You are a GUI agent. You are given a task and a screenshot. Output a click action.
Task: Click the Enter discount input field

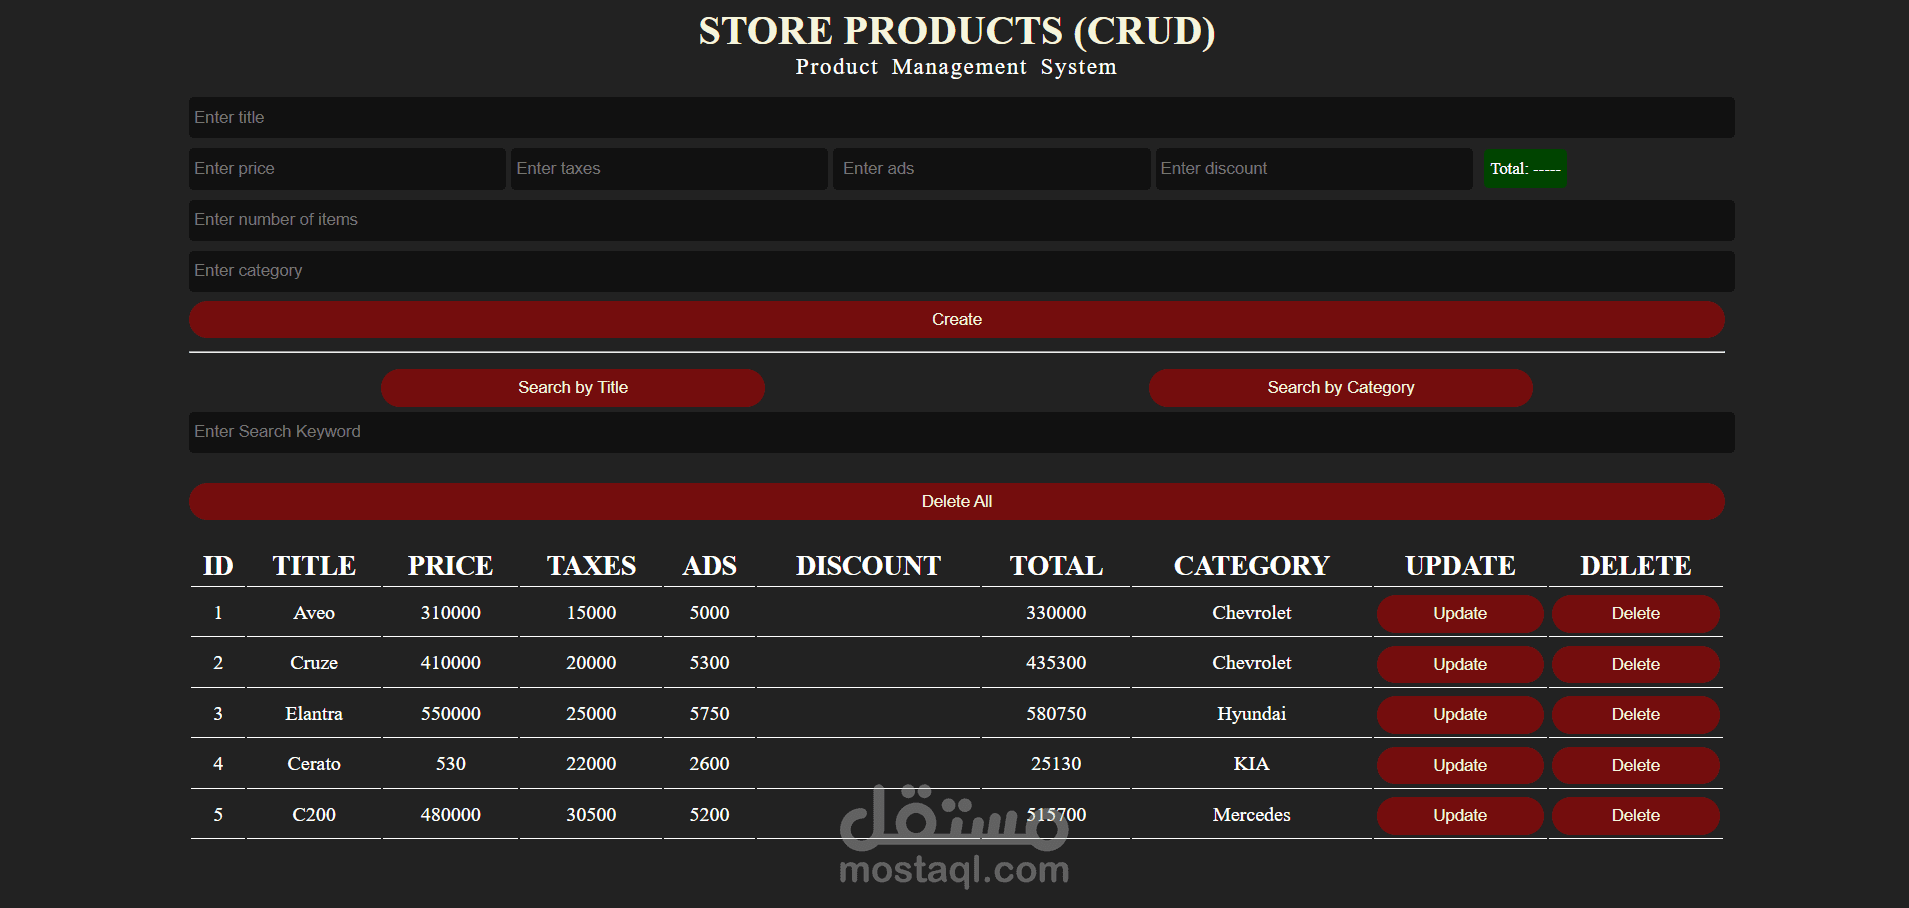click(x=1313, y=168)
